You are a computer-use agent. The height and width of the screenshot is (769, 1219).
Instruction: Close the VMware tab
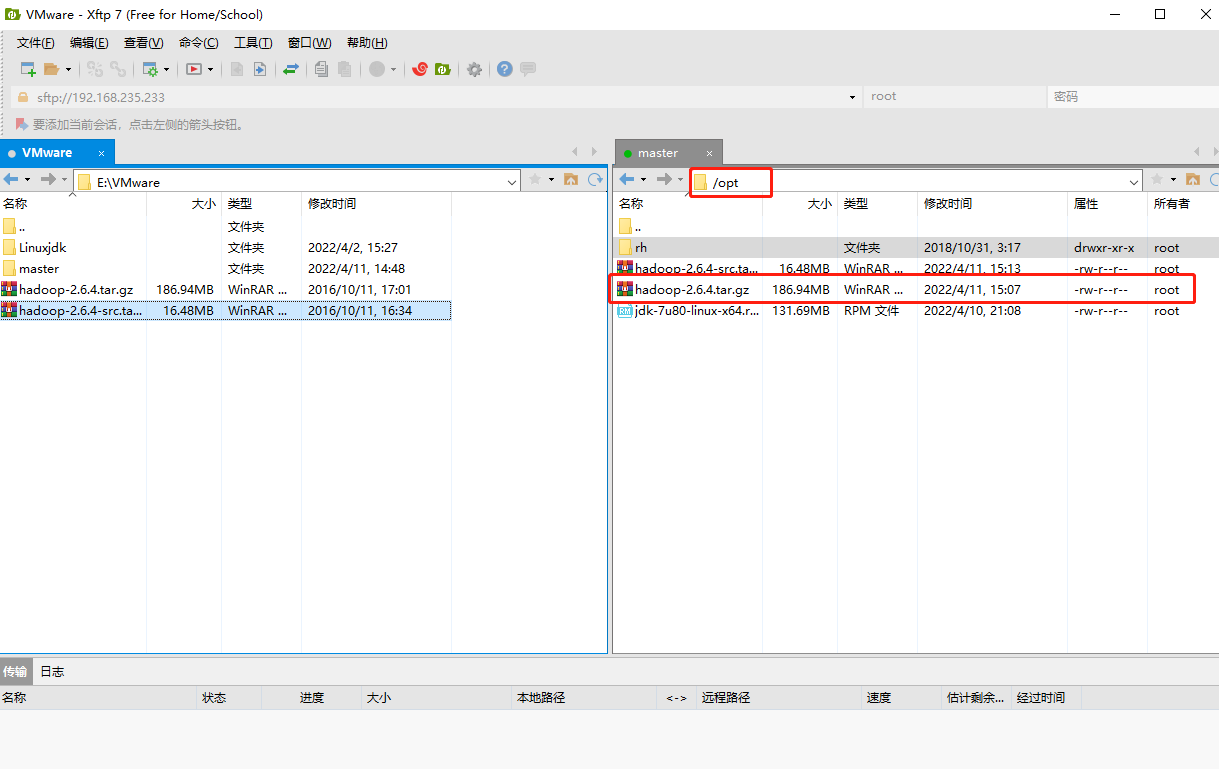point(100,153)
